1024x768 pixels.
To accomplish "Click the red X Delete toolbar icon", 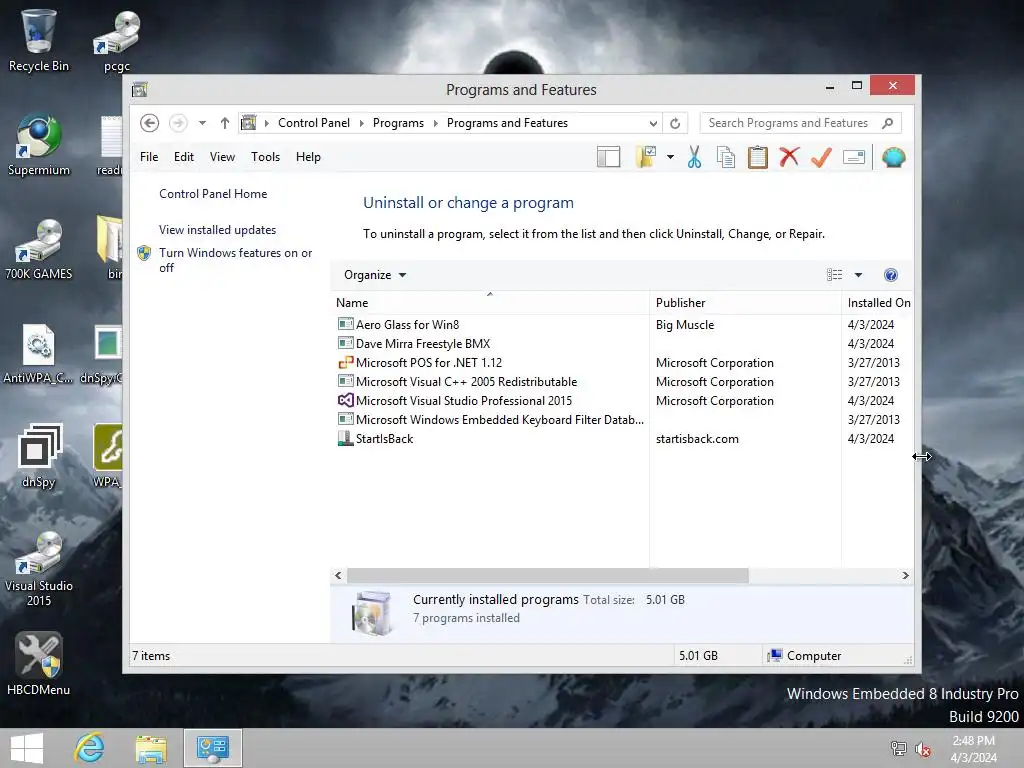I will pos(790,157).
